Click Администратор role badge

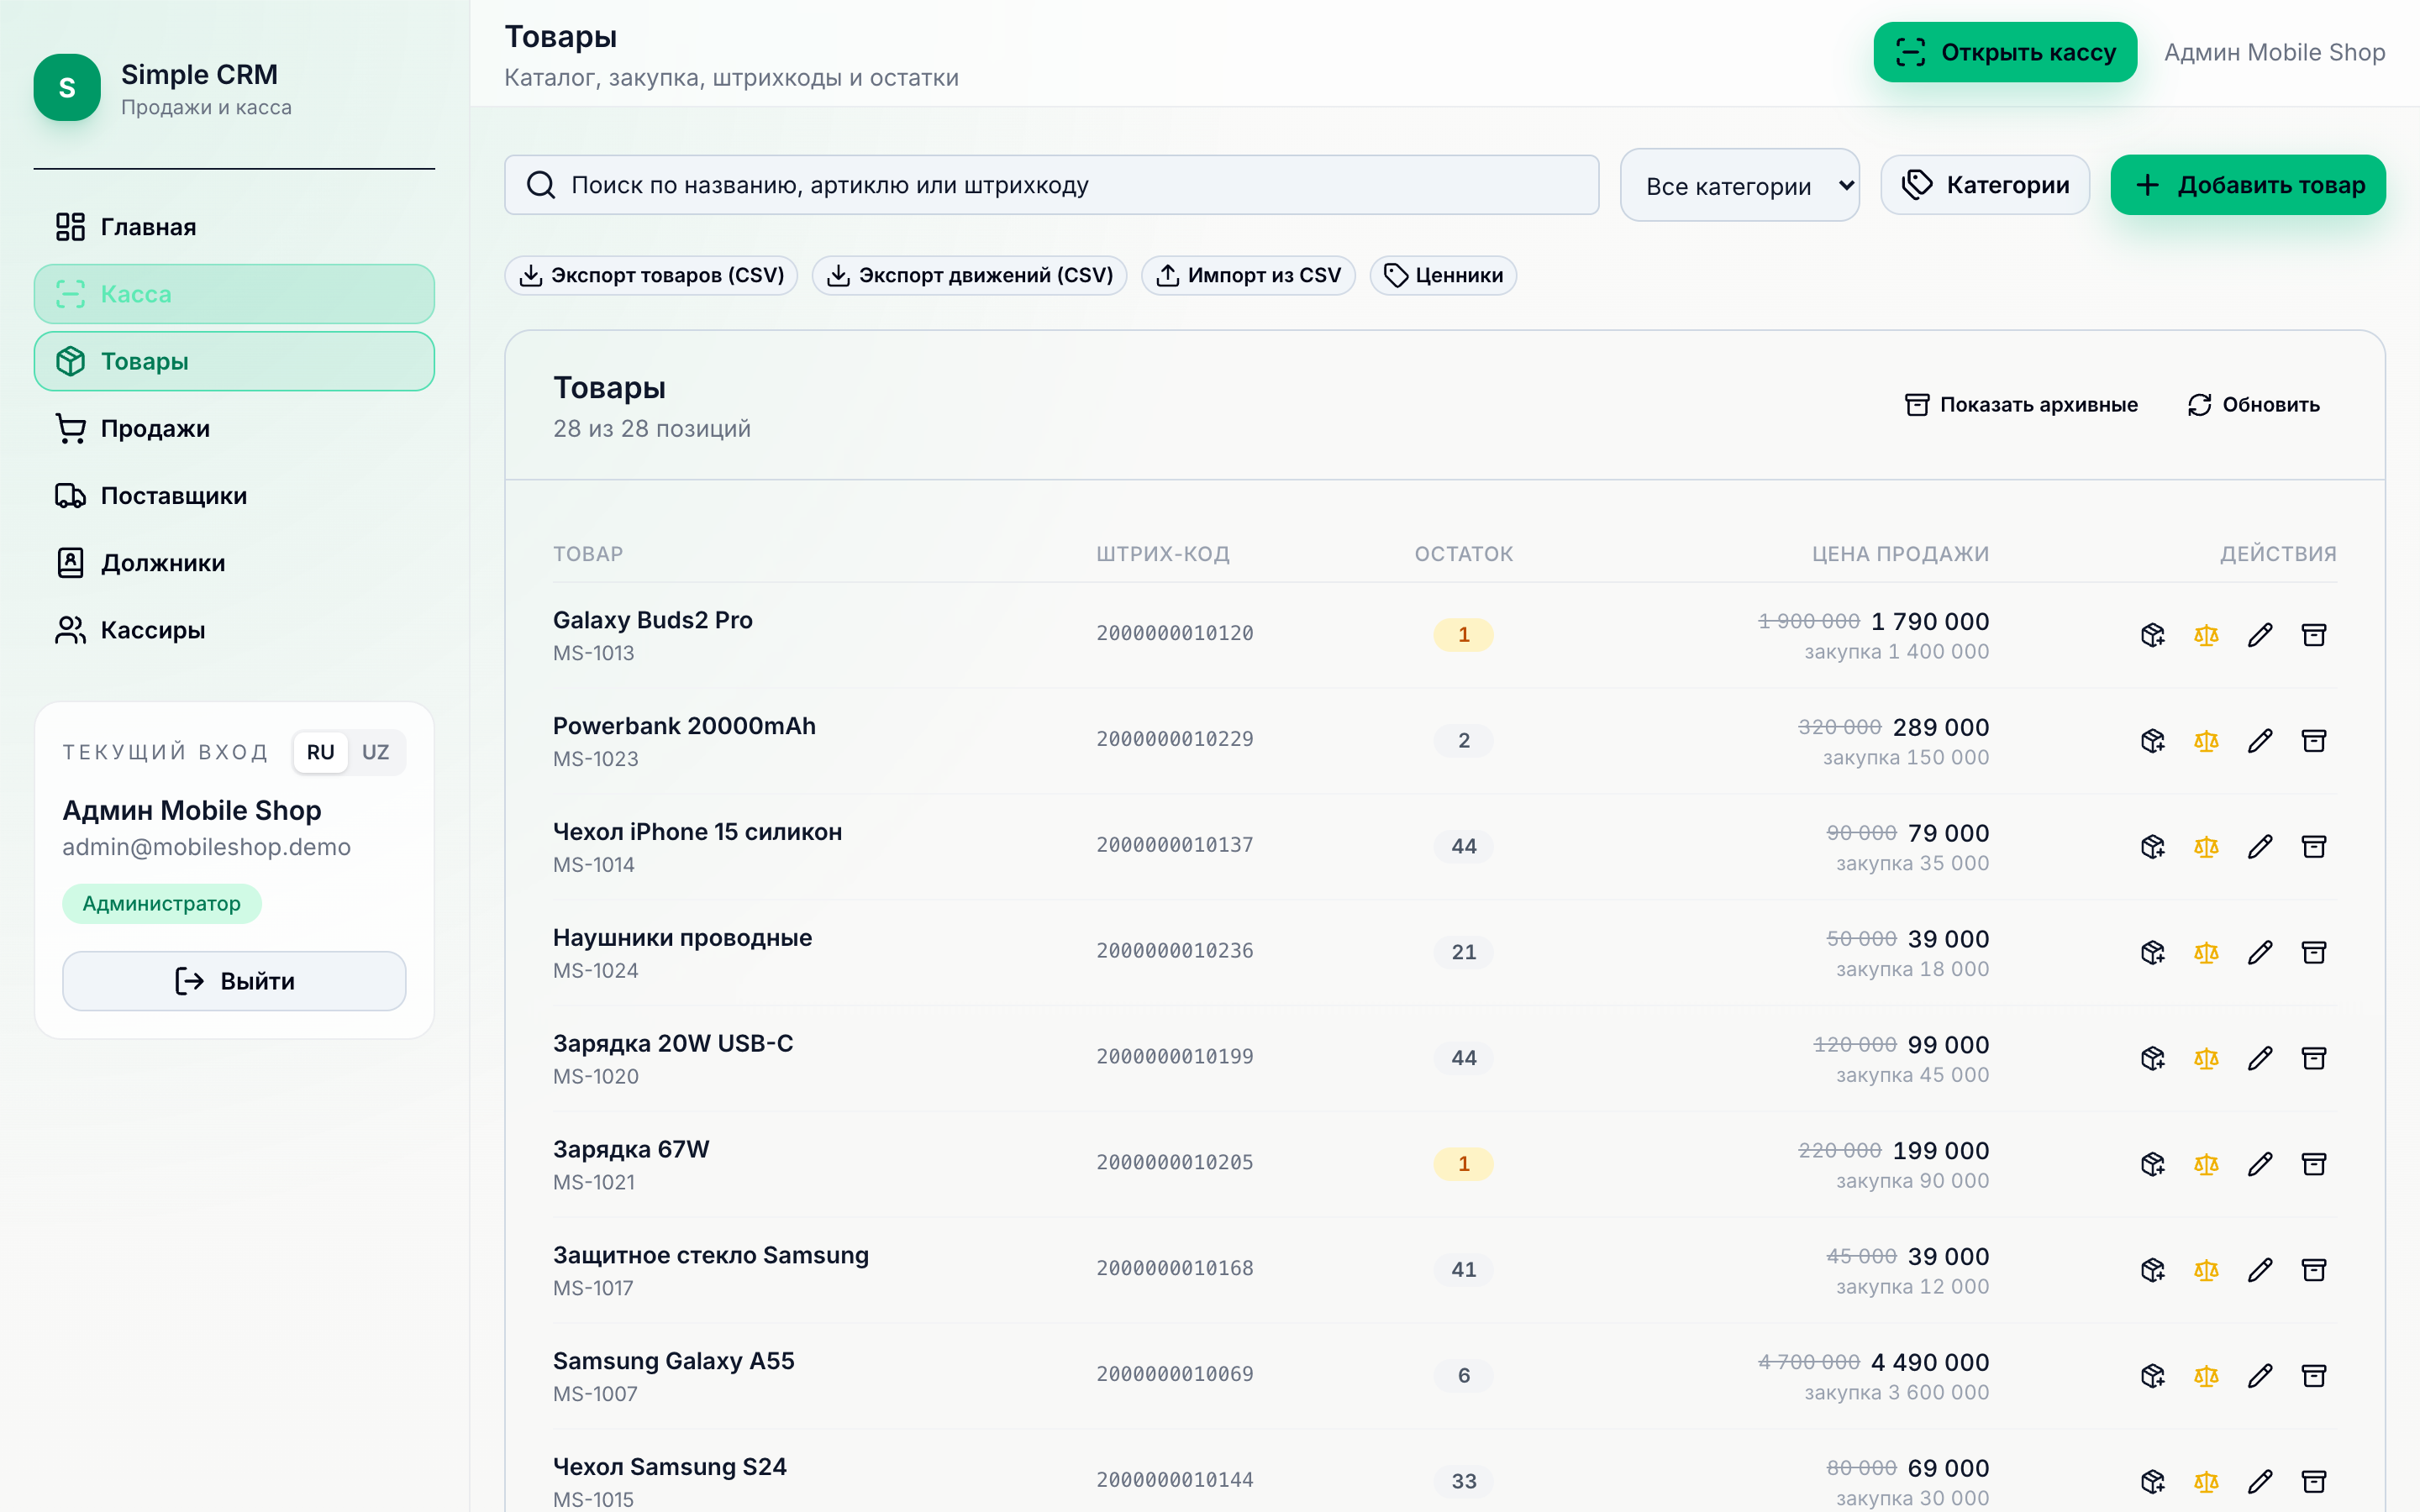[x=162, y=904]
